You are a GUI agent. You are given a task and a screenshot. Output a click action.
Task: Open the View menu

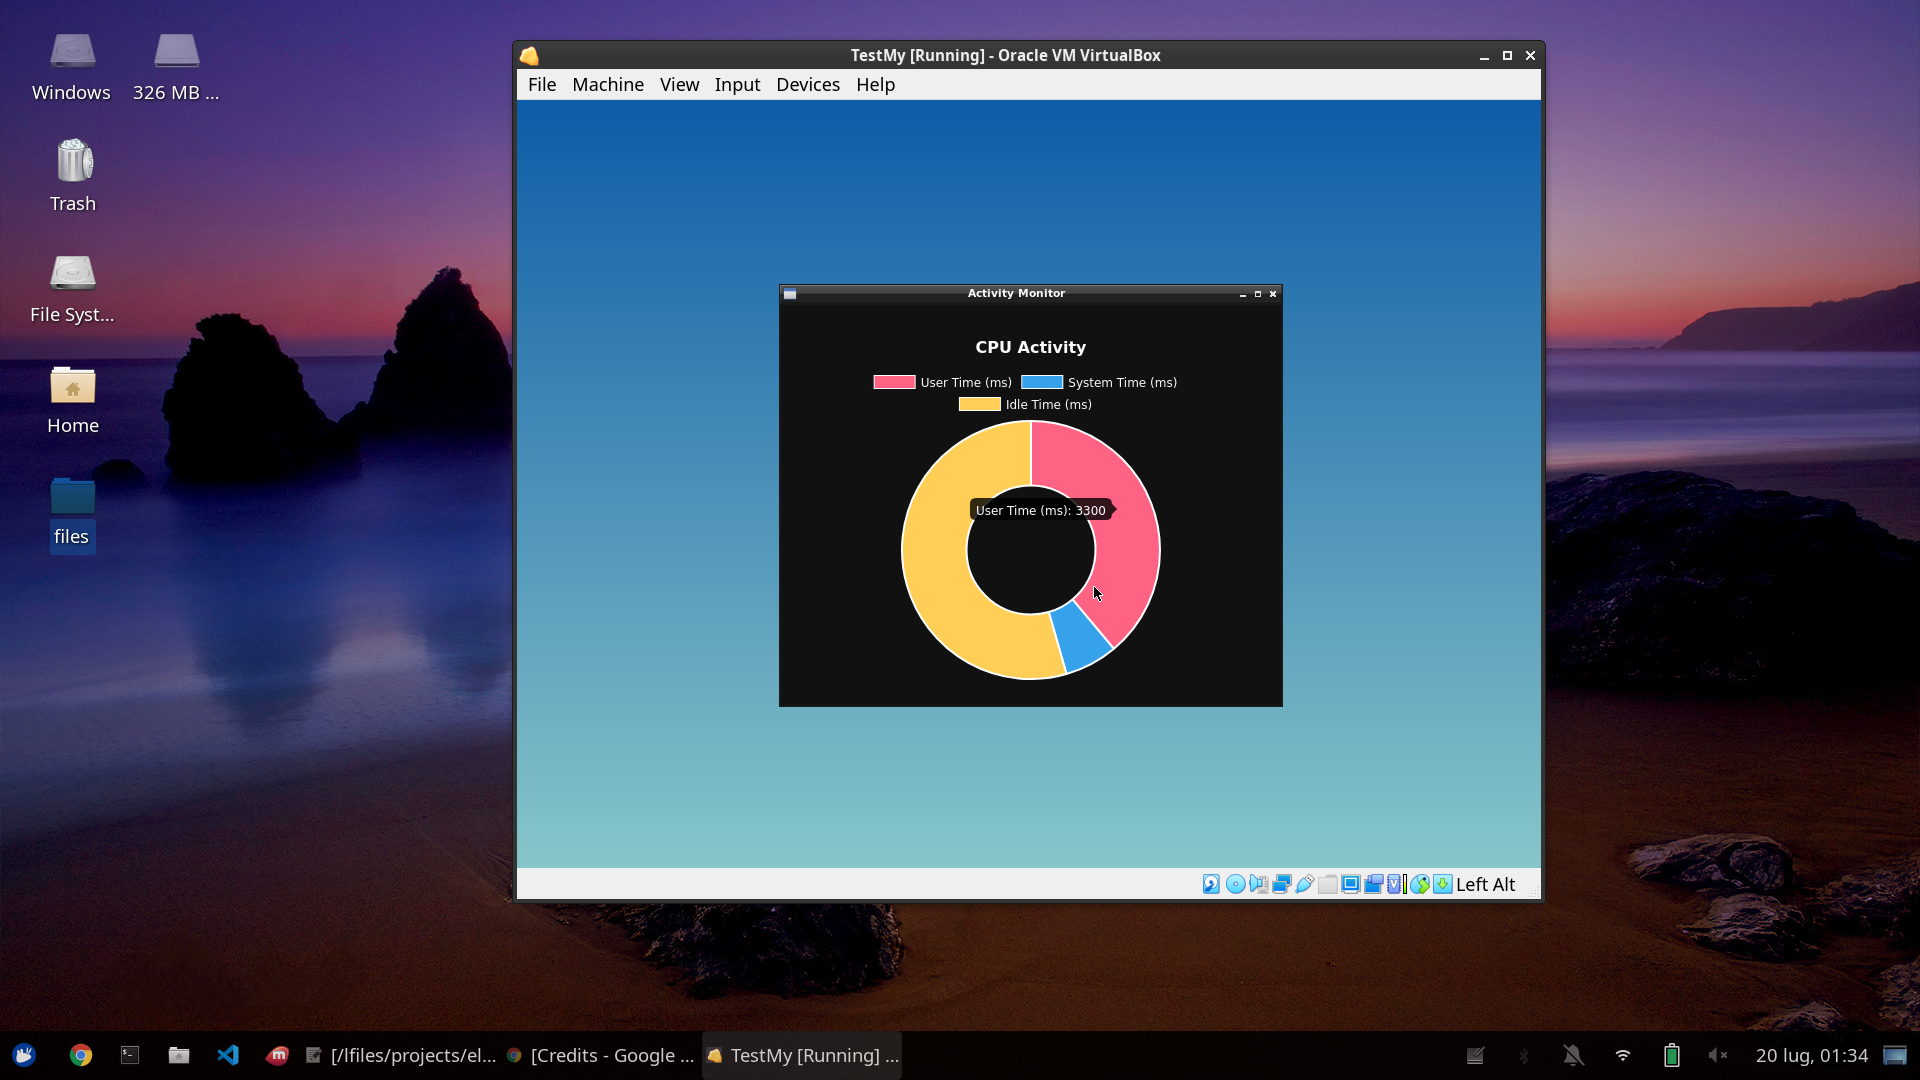coord(679,85)
